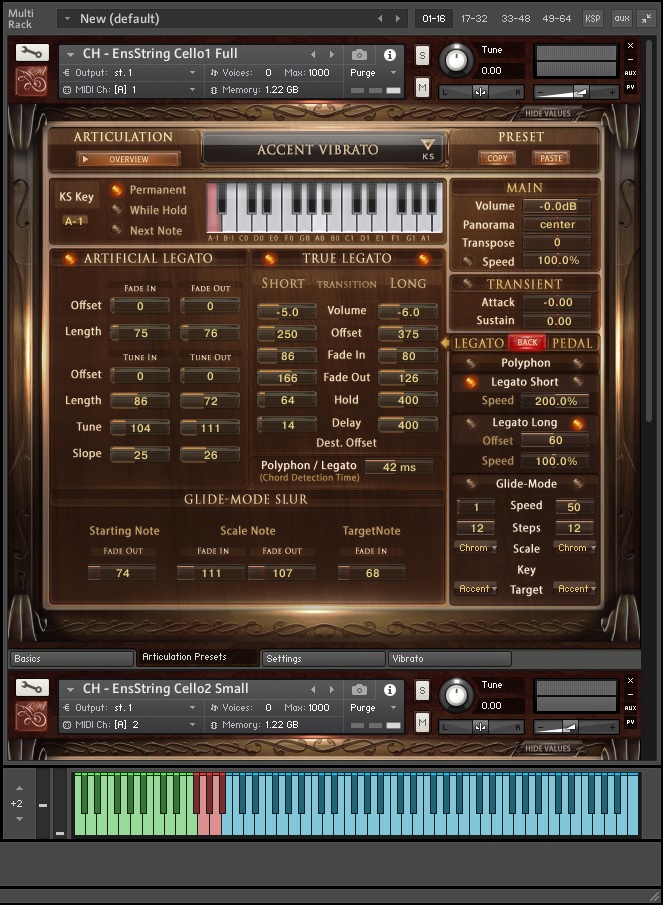This screenshot has width=663, height=905.
Task: Open the KSP script button in rack header
Action: [x=593, y=18]
